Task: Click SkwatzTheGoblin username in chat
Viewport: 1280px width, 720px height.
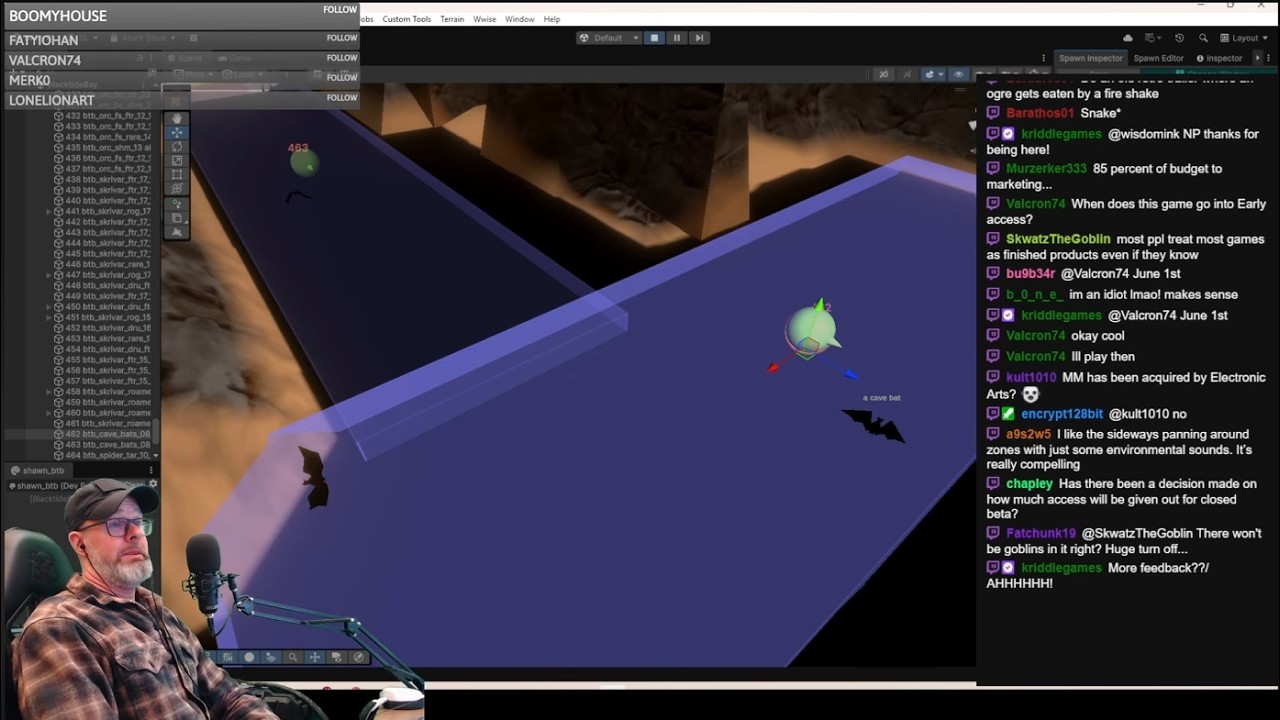Action: (x=1058, y=239)
